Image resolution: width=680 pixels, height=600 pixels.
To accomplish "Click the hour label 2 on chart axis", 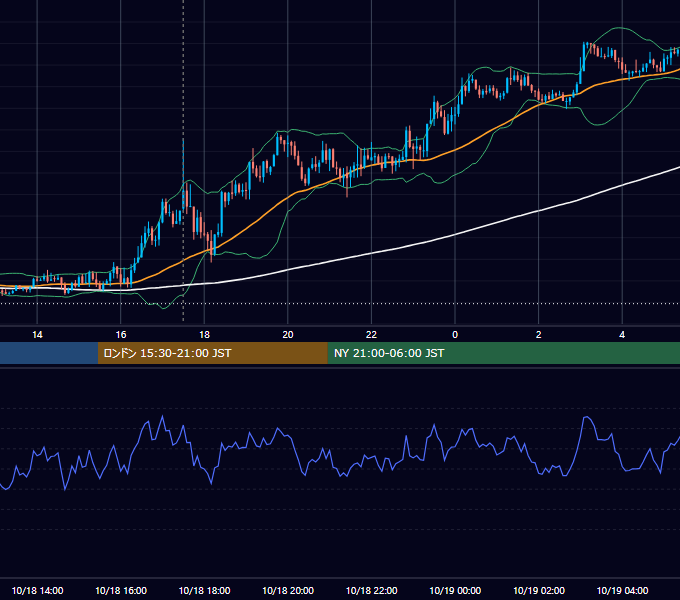I will (x=539, y=335).
